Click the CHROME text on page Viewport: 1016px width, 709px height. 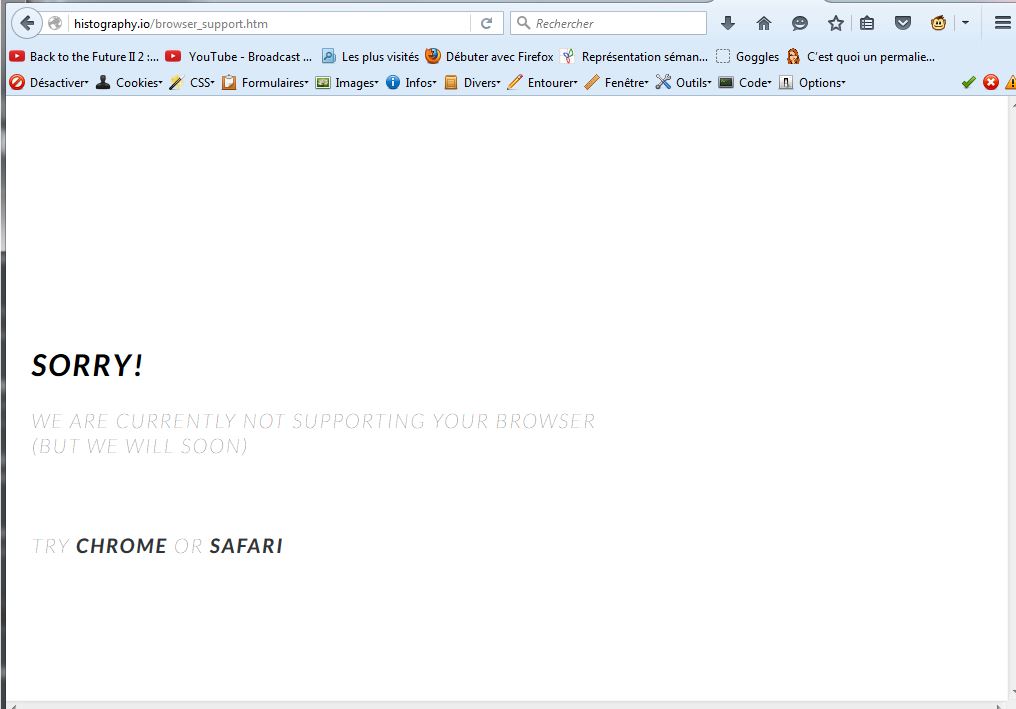[121, 546]
